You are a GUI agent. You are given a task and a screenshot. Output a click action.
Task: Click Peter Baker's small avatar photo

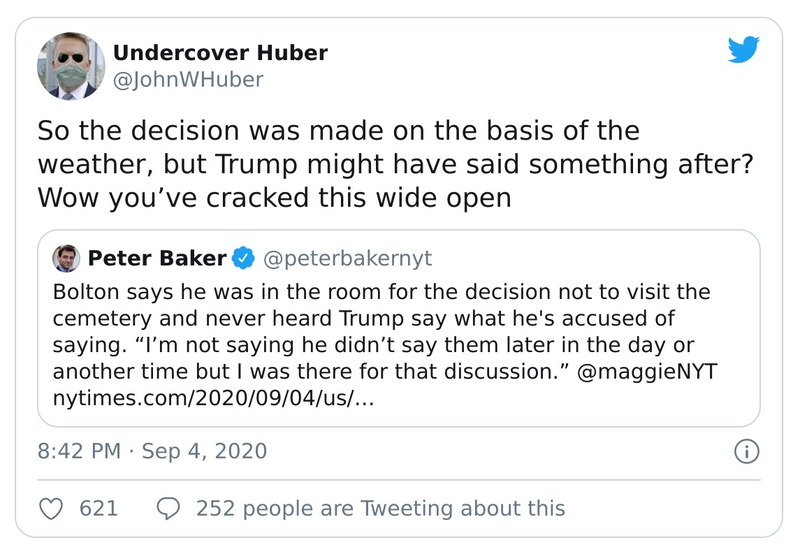[65, 258]
